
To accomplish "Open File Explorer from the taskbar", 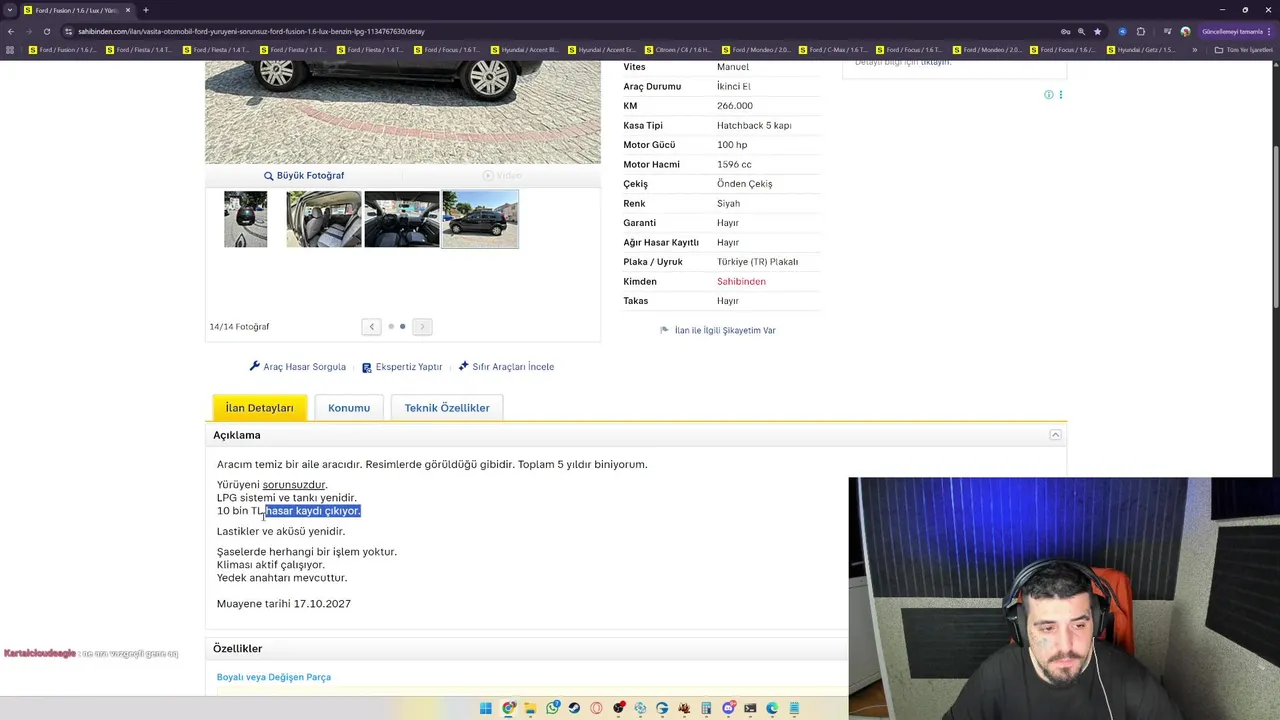I will pos(530,708).
